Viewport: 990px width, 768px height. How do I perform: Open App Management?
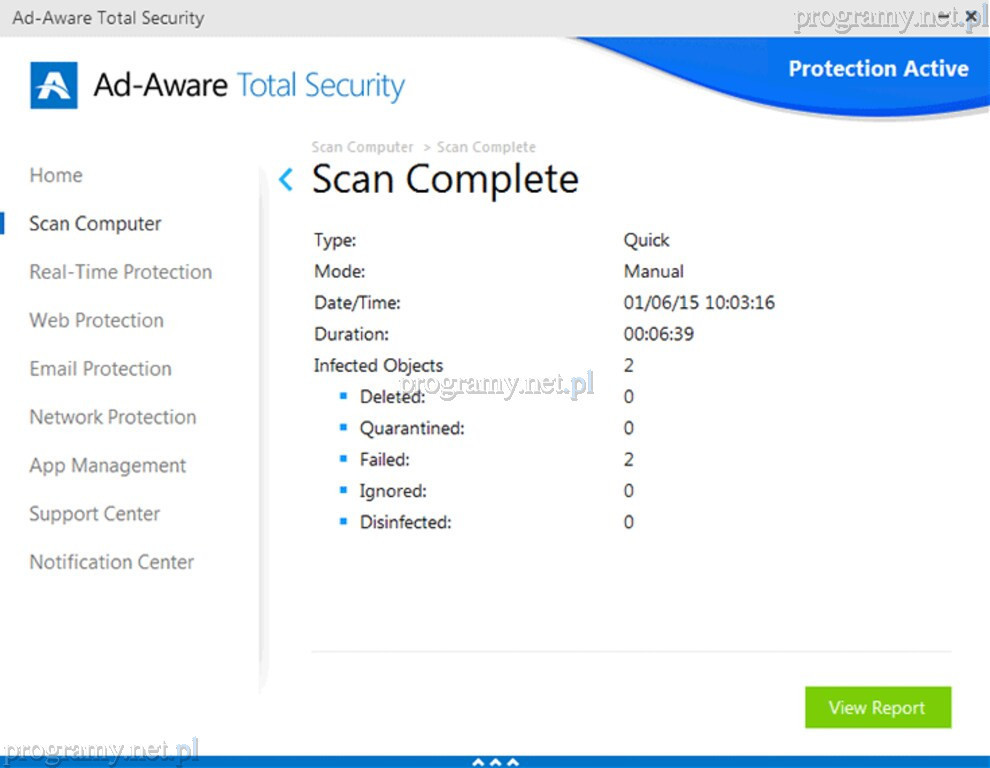[x=107, y=466]
